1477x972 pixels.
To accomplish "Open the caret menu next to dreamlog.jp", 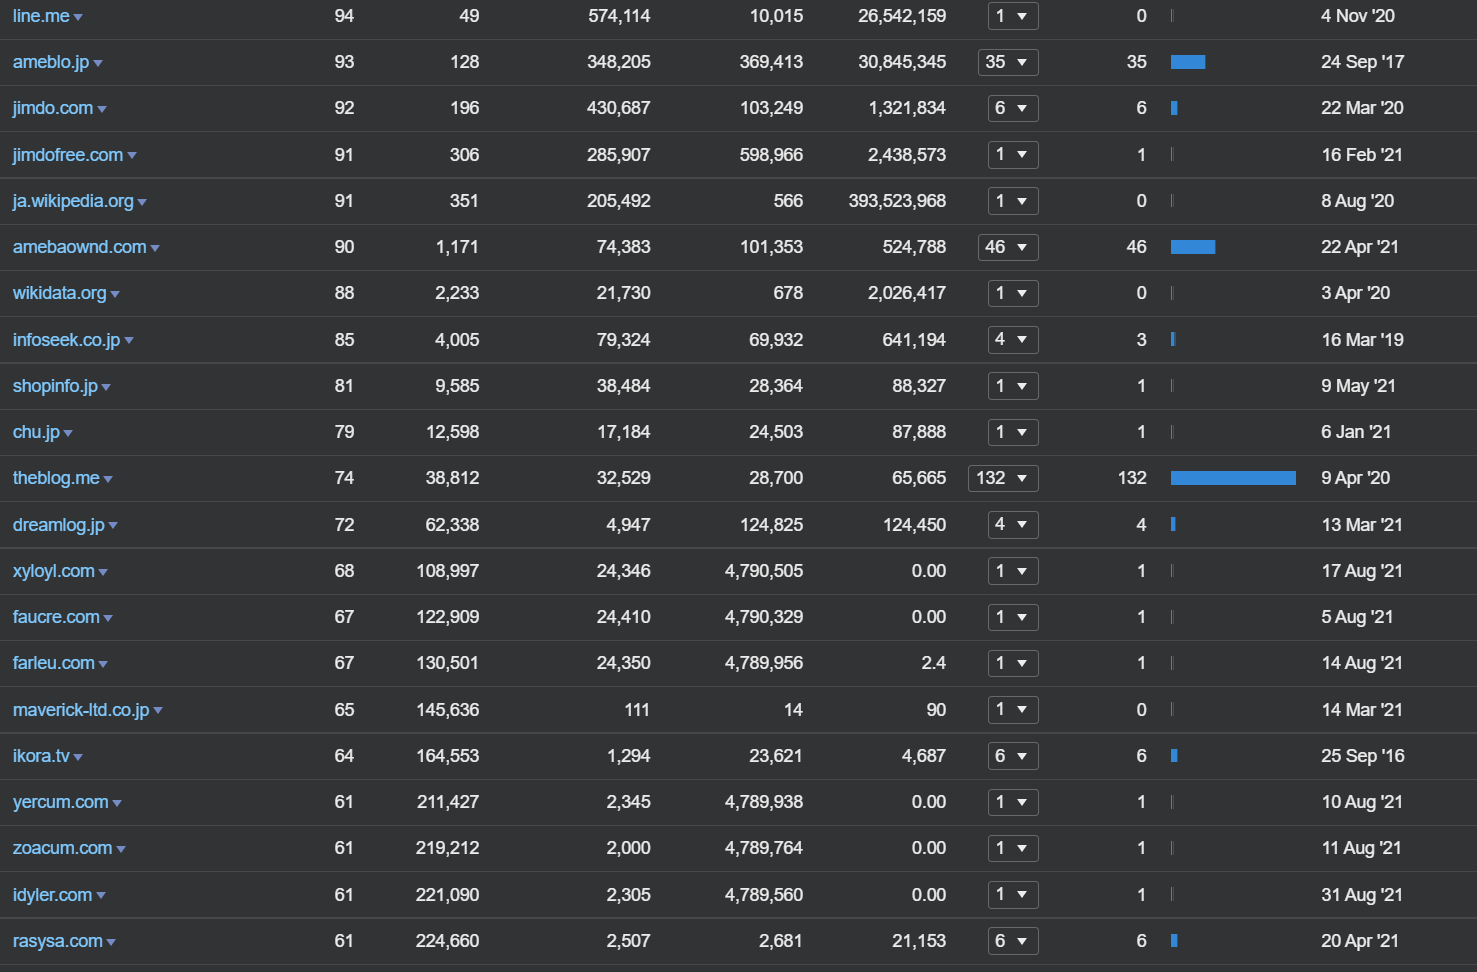I will coord(113,526).
